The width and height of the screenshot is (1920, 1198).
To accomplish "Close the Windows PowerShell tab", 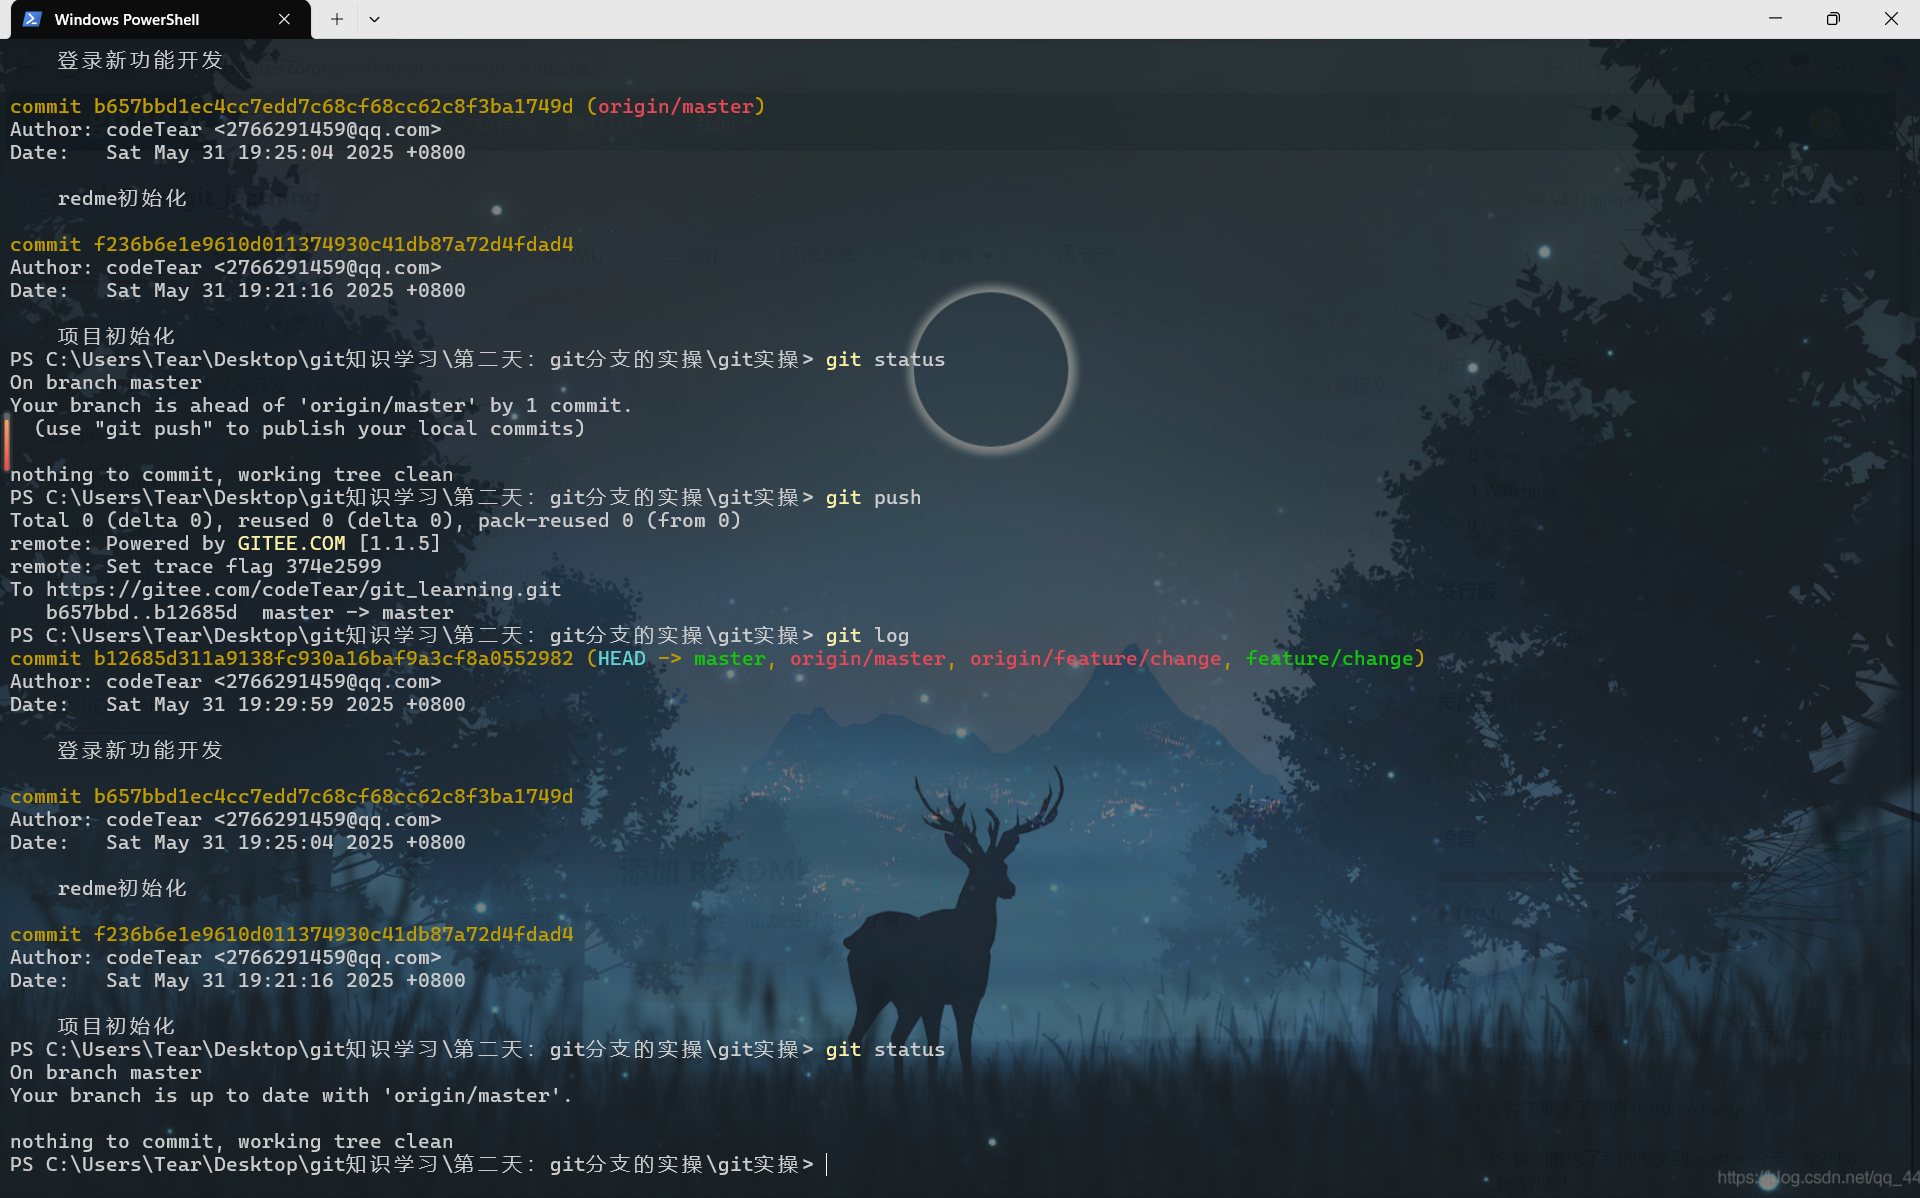I will [284, 19].
